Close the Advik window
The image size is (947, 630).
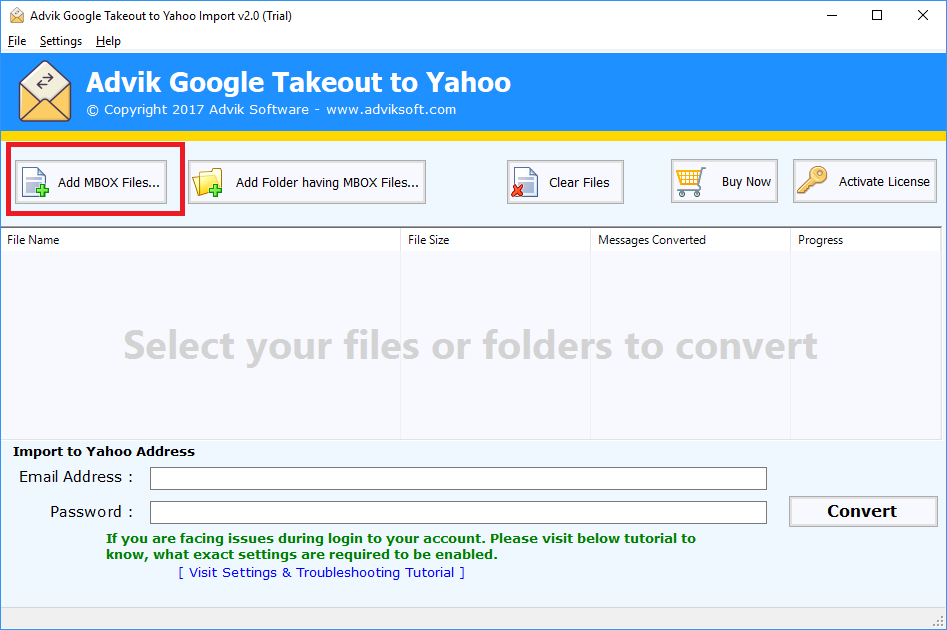923,16
